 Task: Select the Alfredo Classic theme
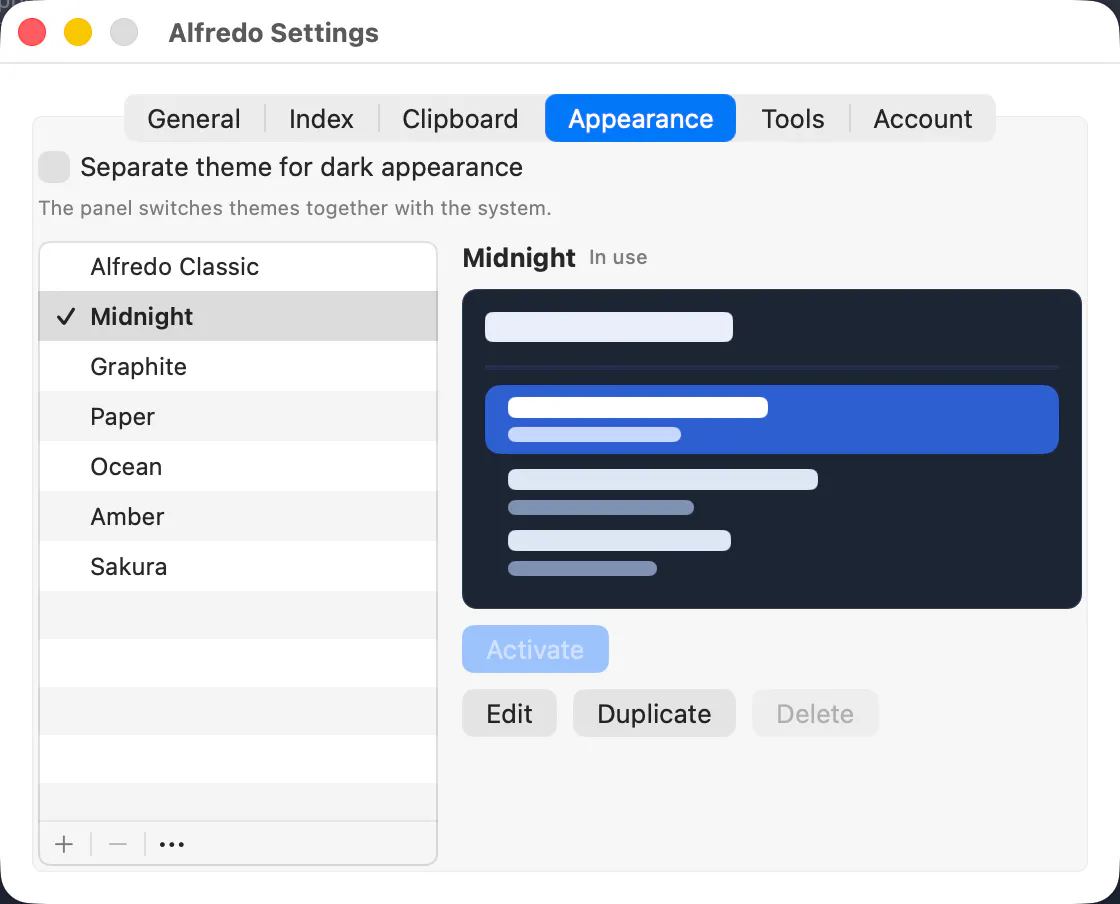(238, 266)
